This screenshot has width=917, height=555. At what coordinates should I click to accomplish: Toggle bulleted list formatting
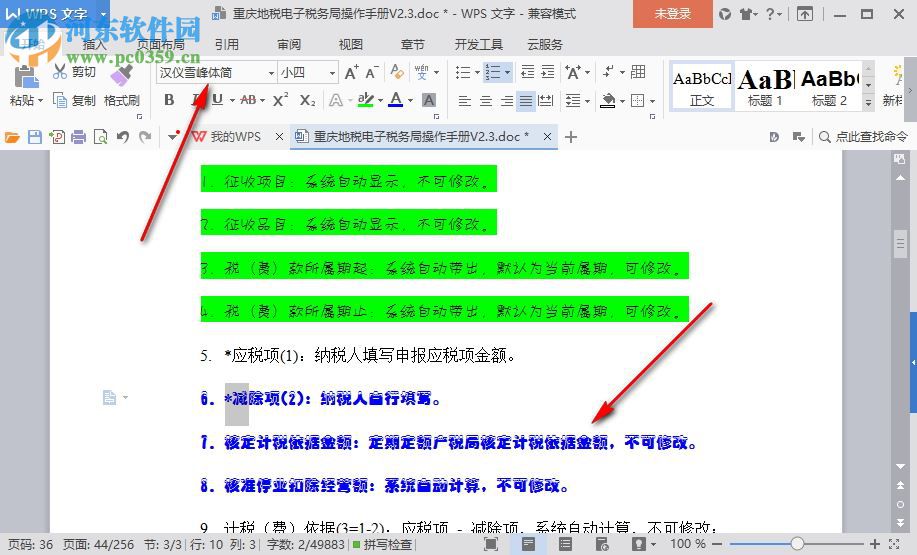[x=463, y=72]
